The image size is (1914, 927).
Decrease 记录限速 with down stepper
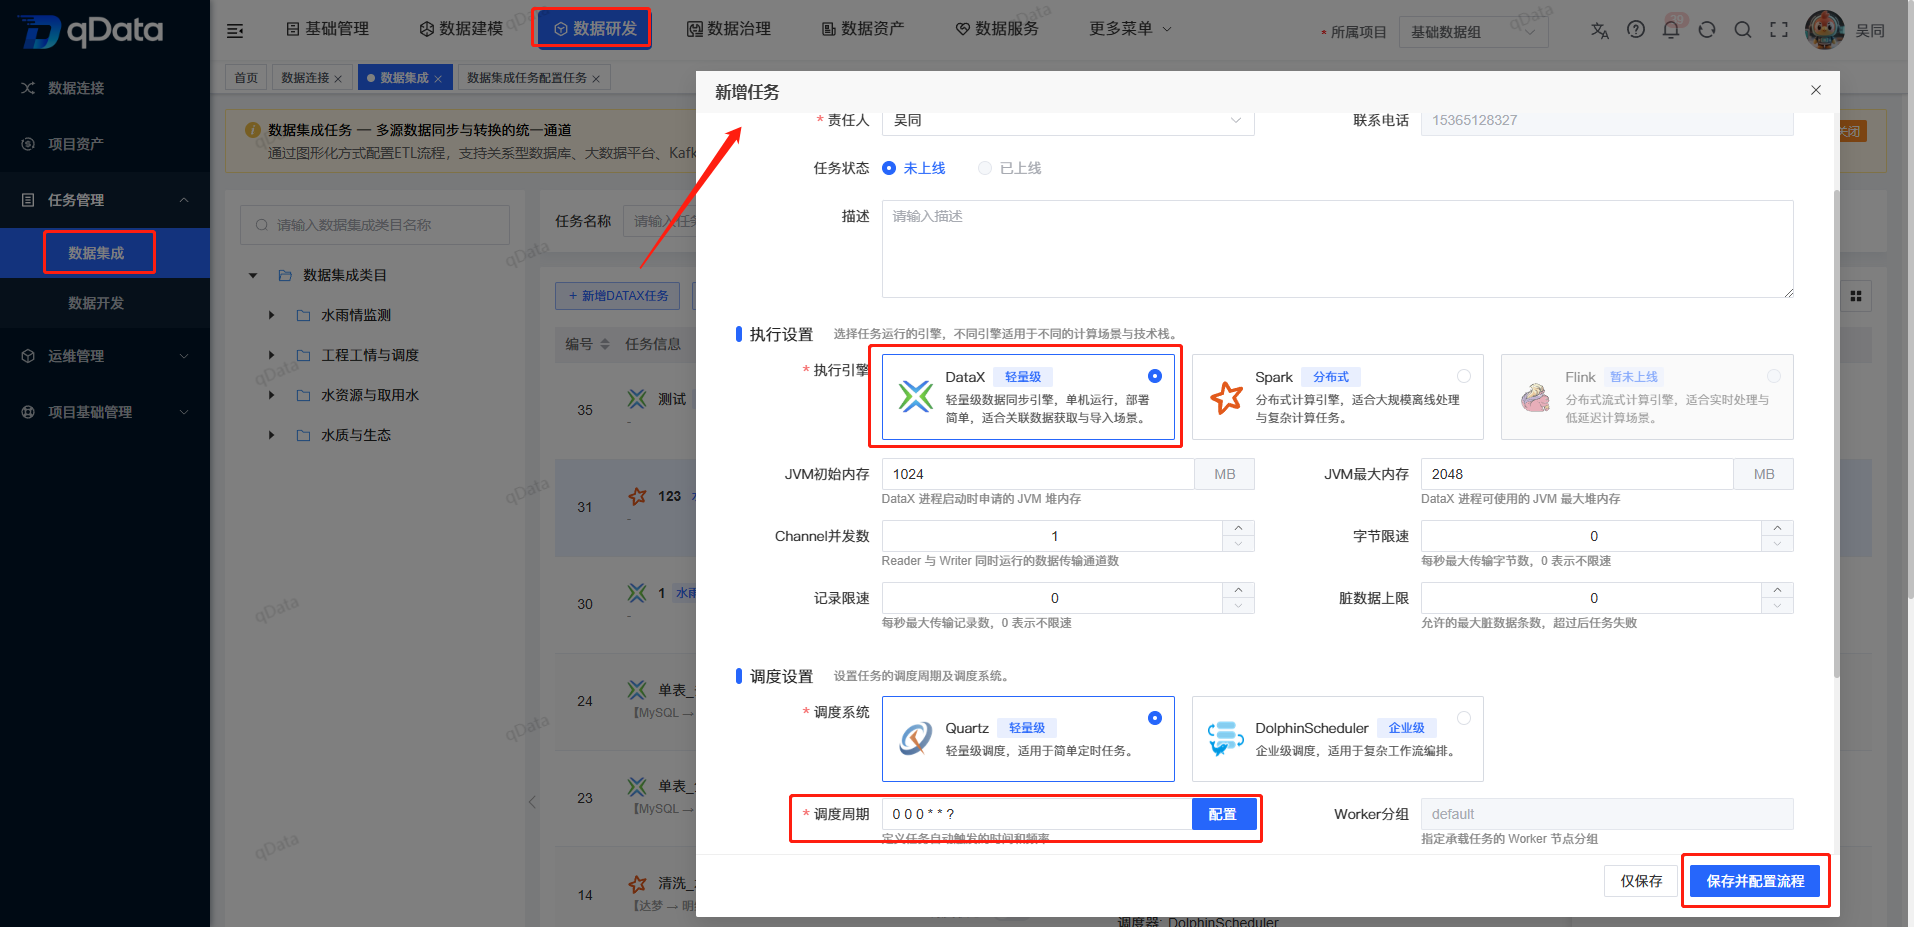pyautogui.click(x=1238, y=606)
